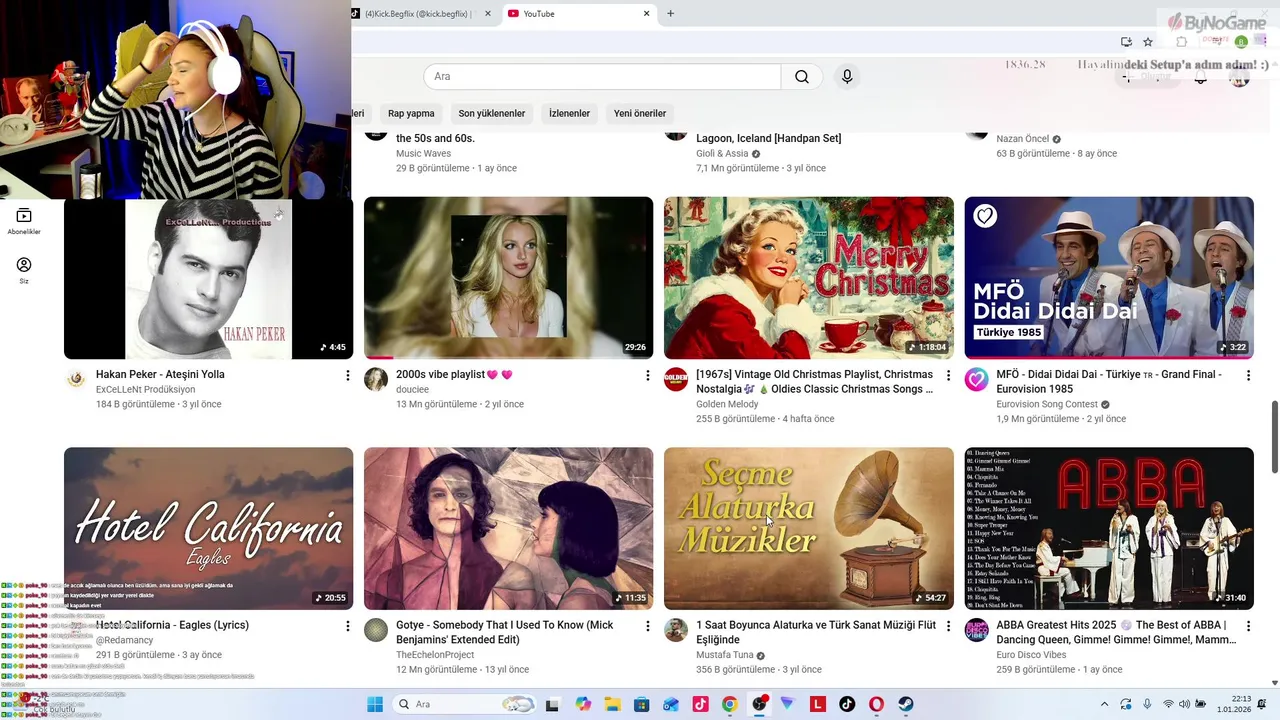Open the Siz section in the sidebar
Screen dimensions: 1280x720
pyautogui.click(x=24, y=270)
